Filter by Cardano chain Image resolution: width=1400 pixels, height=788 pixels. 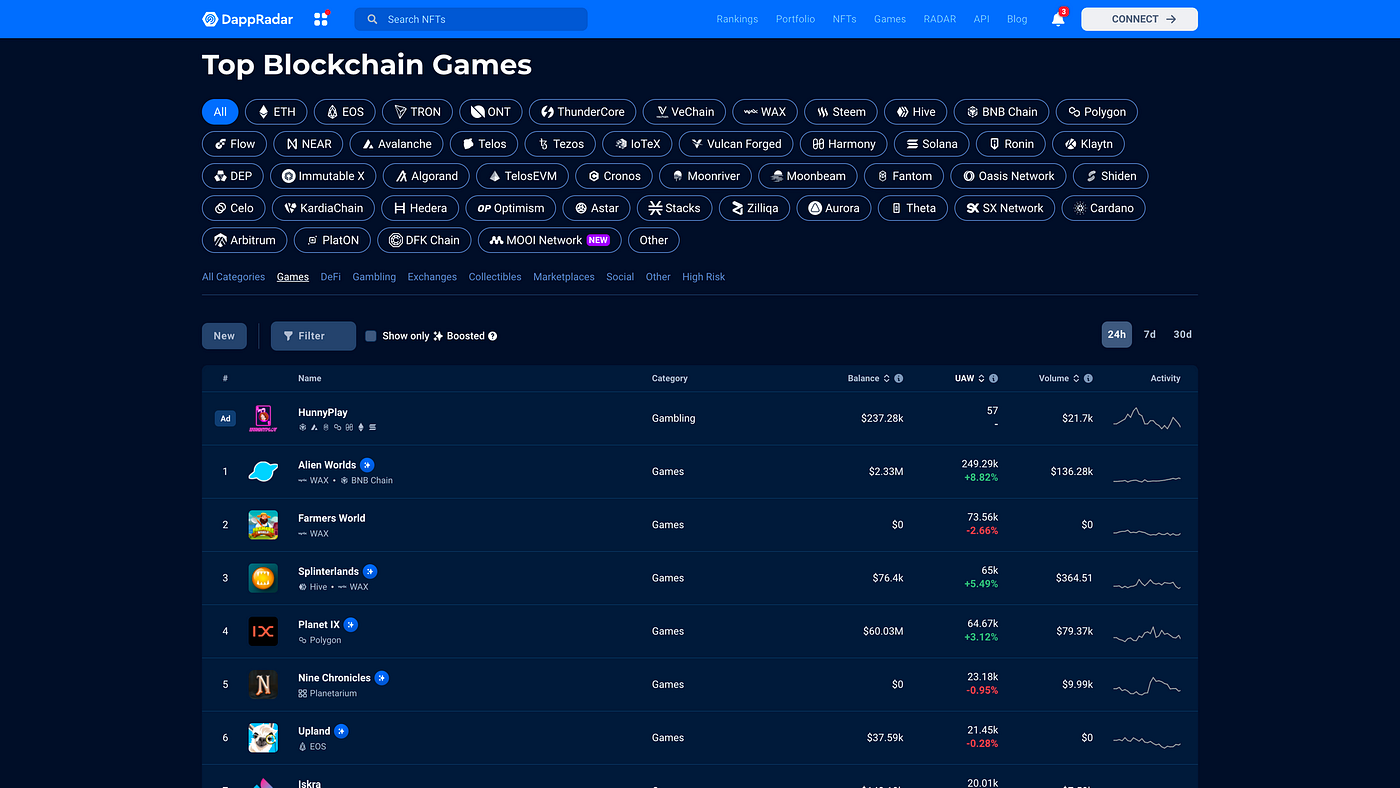pyautogui.click(x=1104, y=208)
